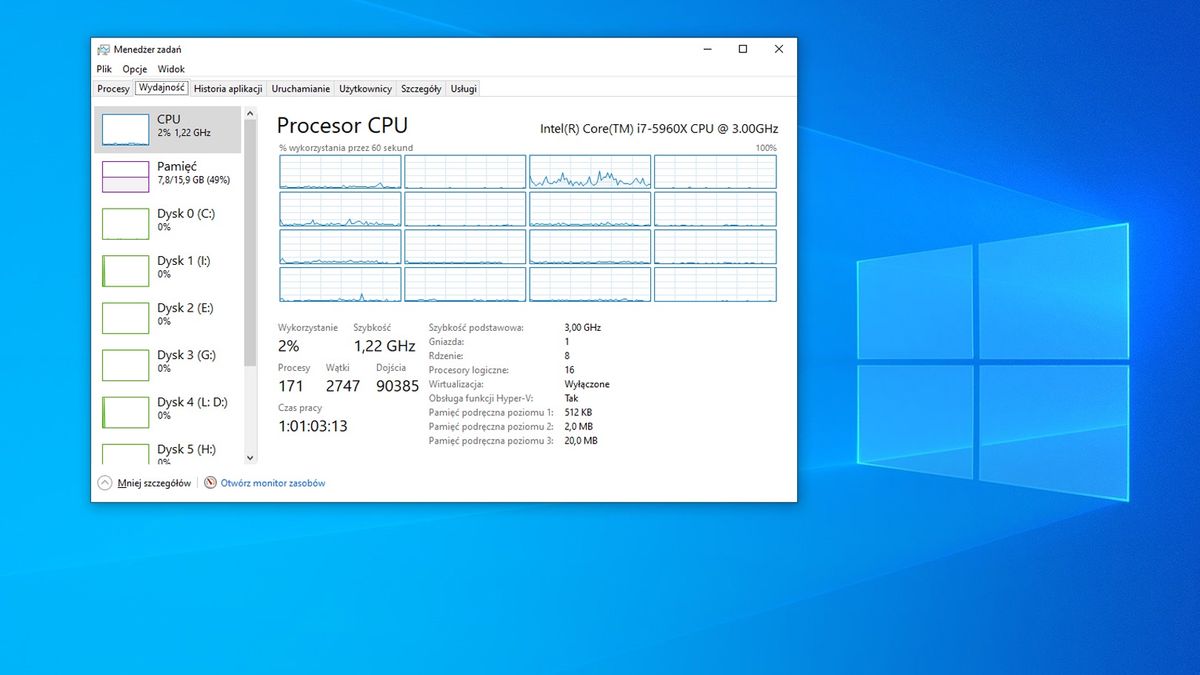The image size is (1200, 675).
Task: Maximize the Menedżer zadań window
Action: coord(743,49)
